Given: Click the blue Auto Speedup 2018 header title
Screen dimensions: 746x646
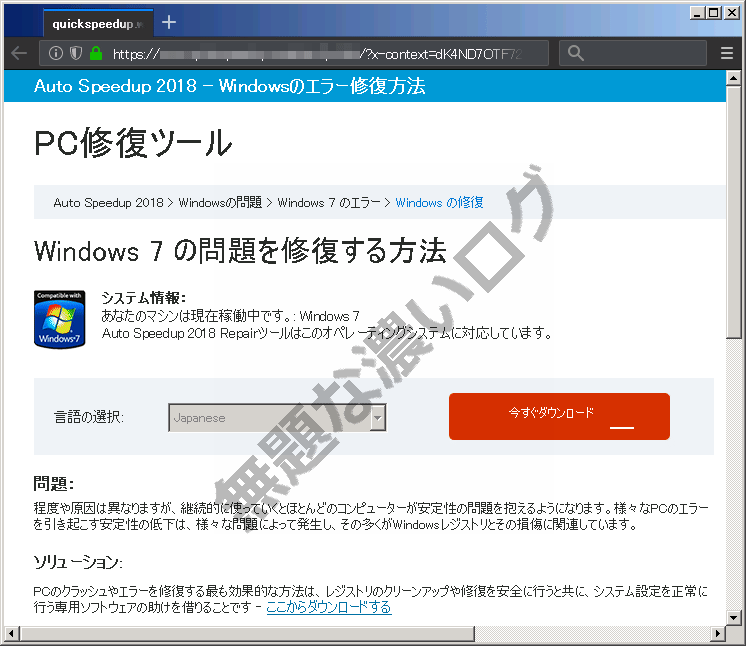Looking at the screenshot, I should 229,86.
